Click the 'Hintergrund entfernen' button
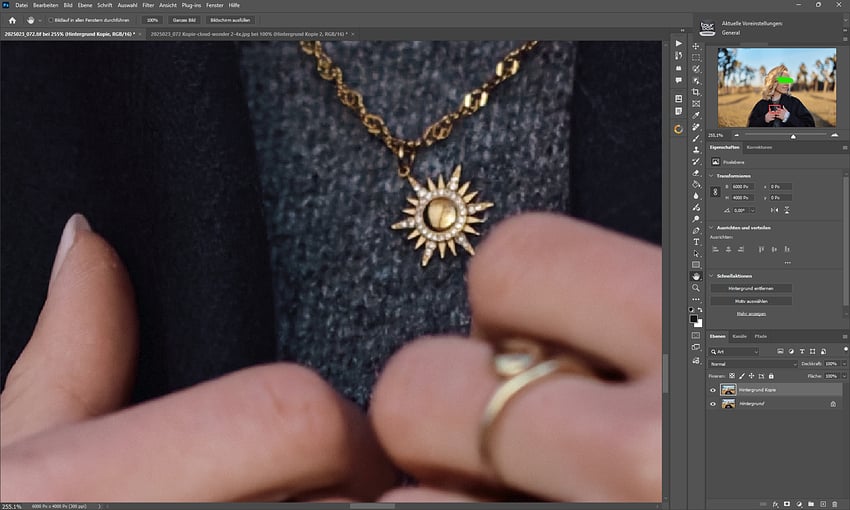Image resolution: width=850 pixels, height=510 pixels. (x=750, y=288)
